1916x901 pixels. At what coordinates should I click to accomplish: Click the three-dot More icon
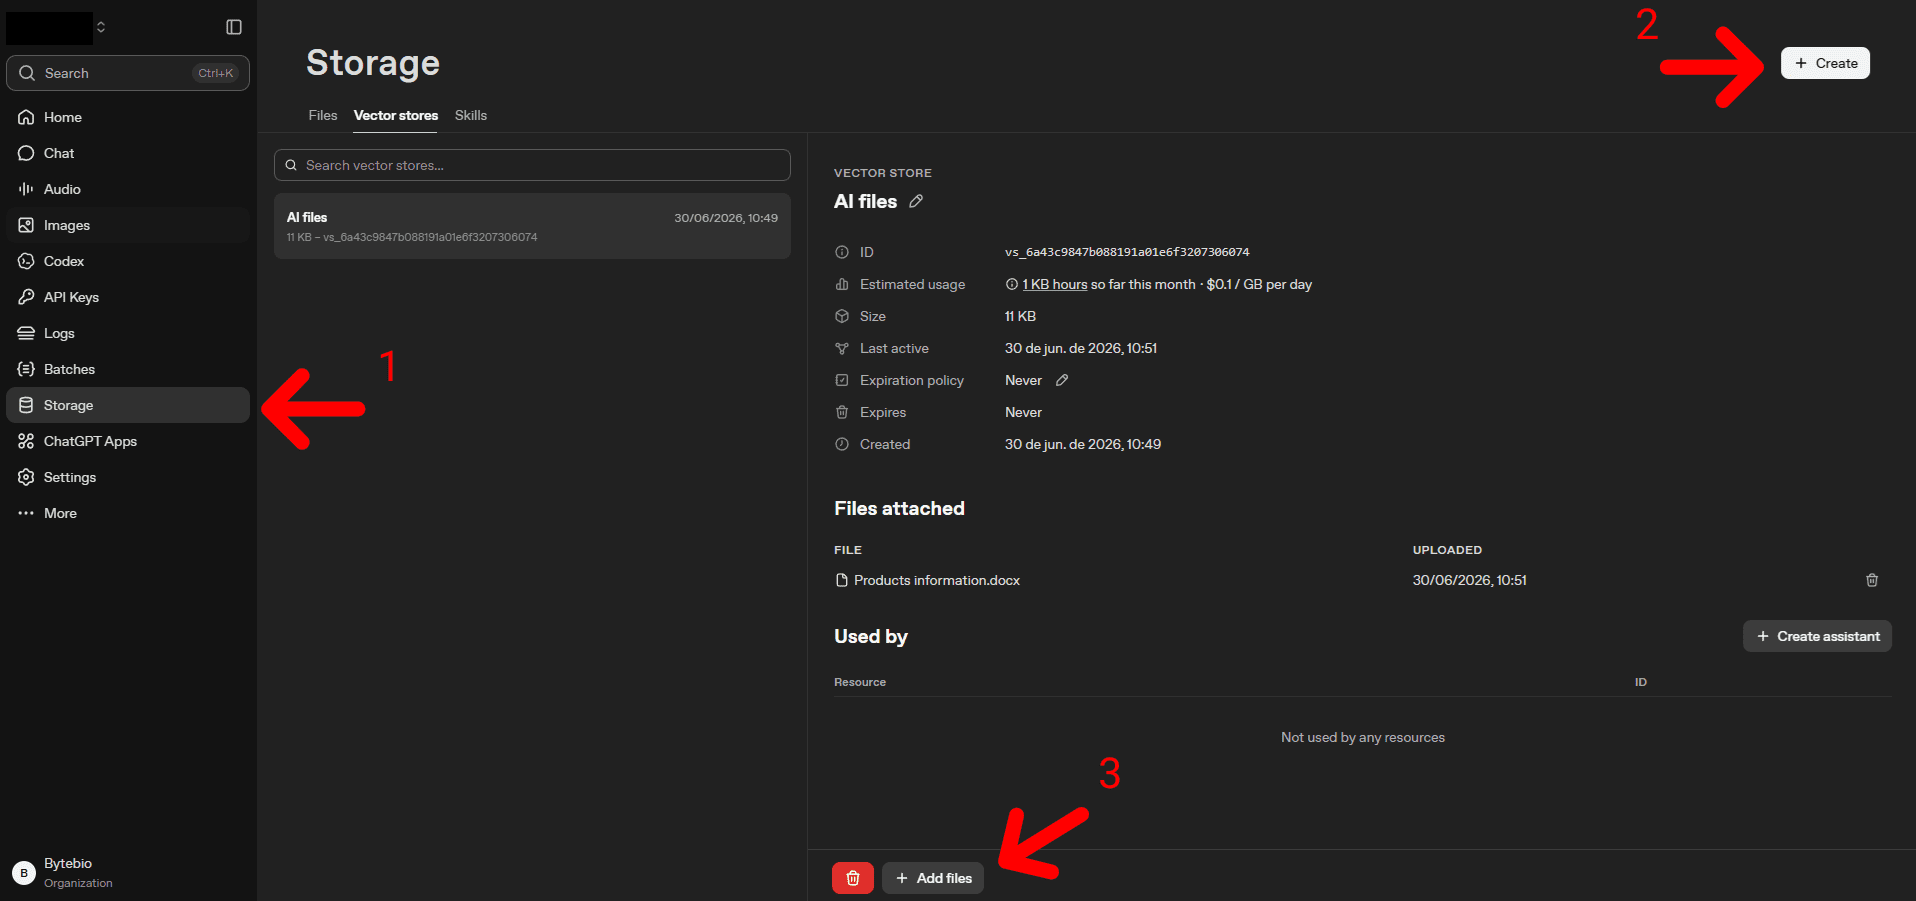[x=26, y=513]
